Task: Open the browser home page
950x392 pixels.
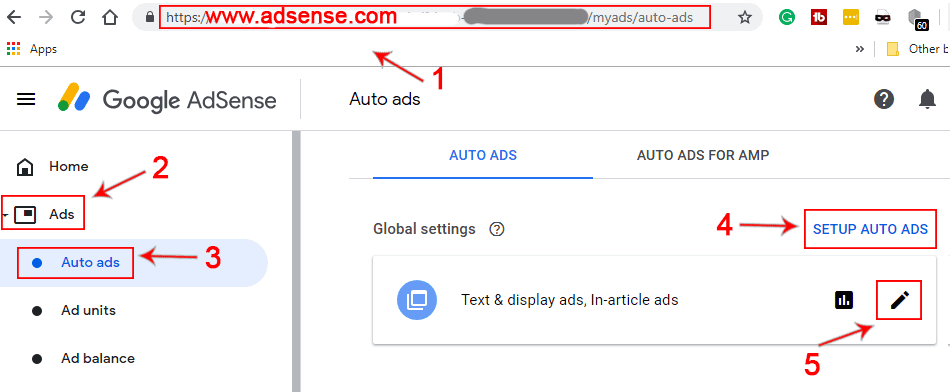Action: tap(110, 17)
